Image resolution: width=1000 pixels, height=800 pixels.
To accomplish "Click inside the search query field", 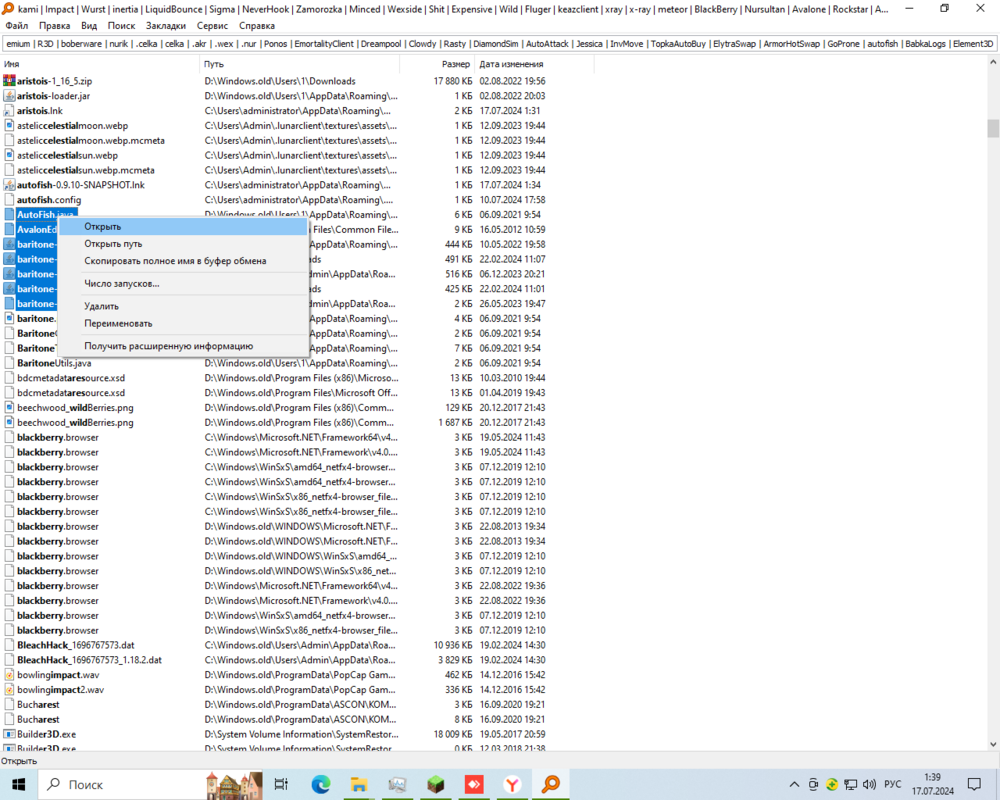I will coord(499,44).
